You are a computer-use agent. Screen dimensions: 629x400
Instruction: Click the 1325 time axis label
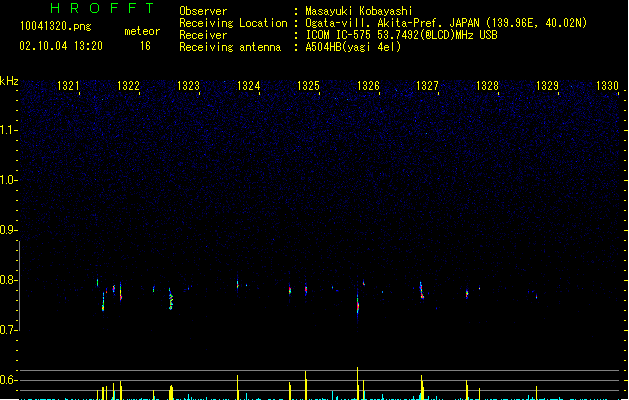(x=308, y=86)
